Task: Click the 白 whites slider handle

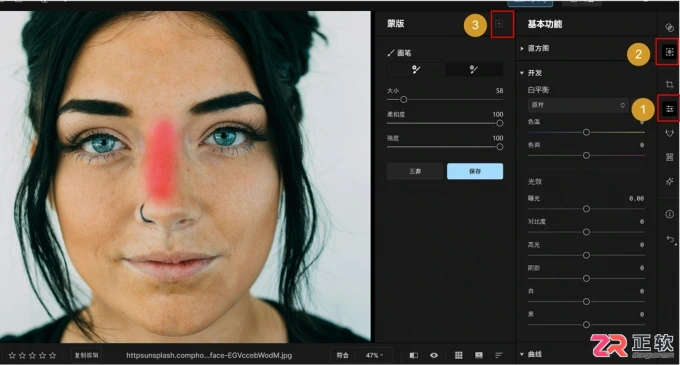Action: (586, 301)
